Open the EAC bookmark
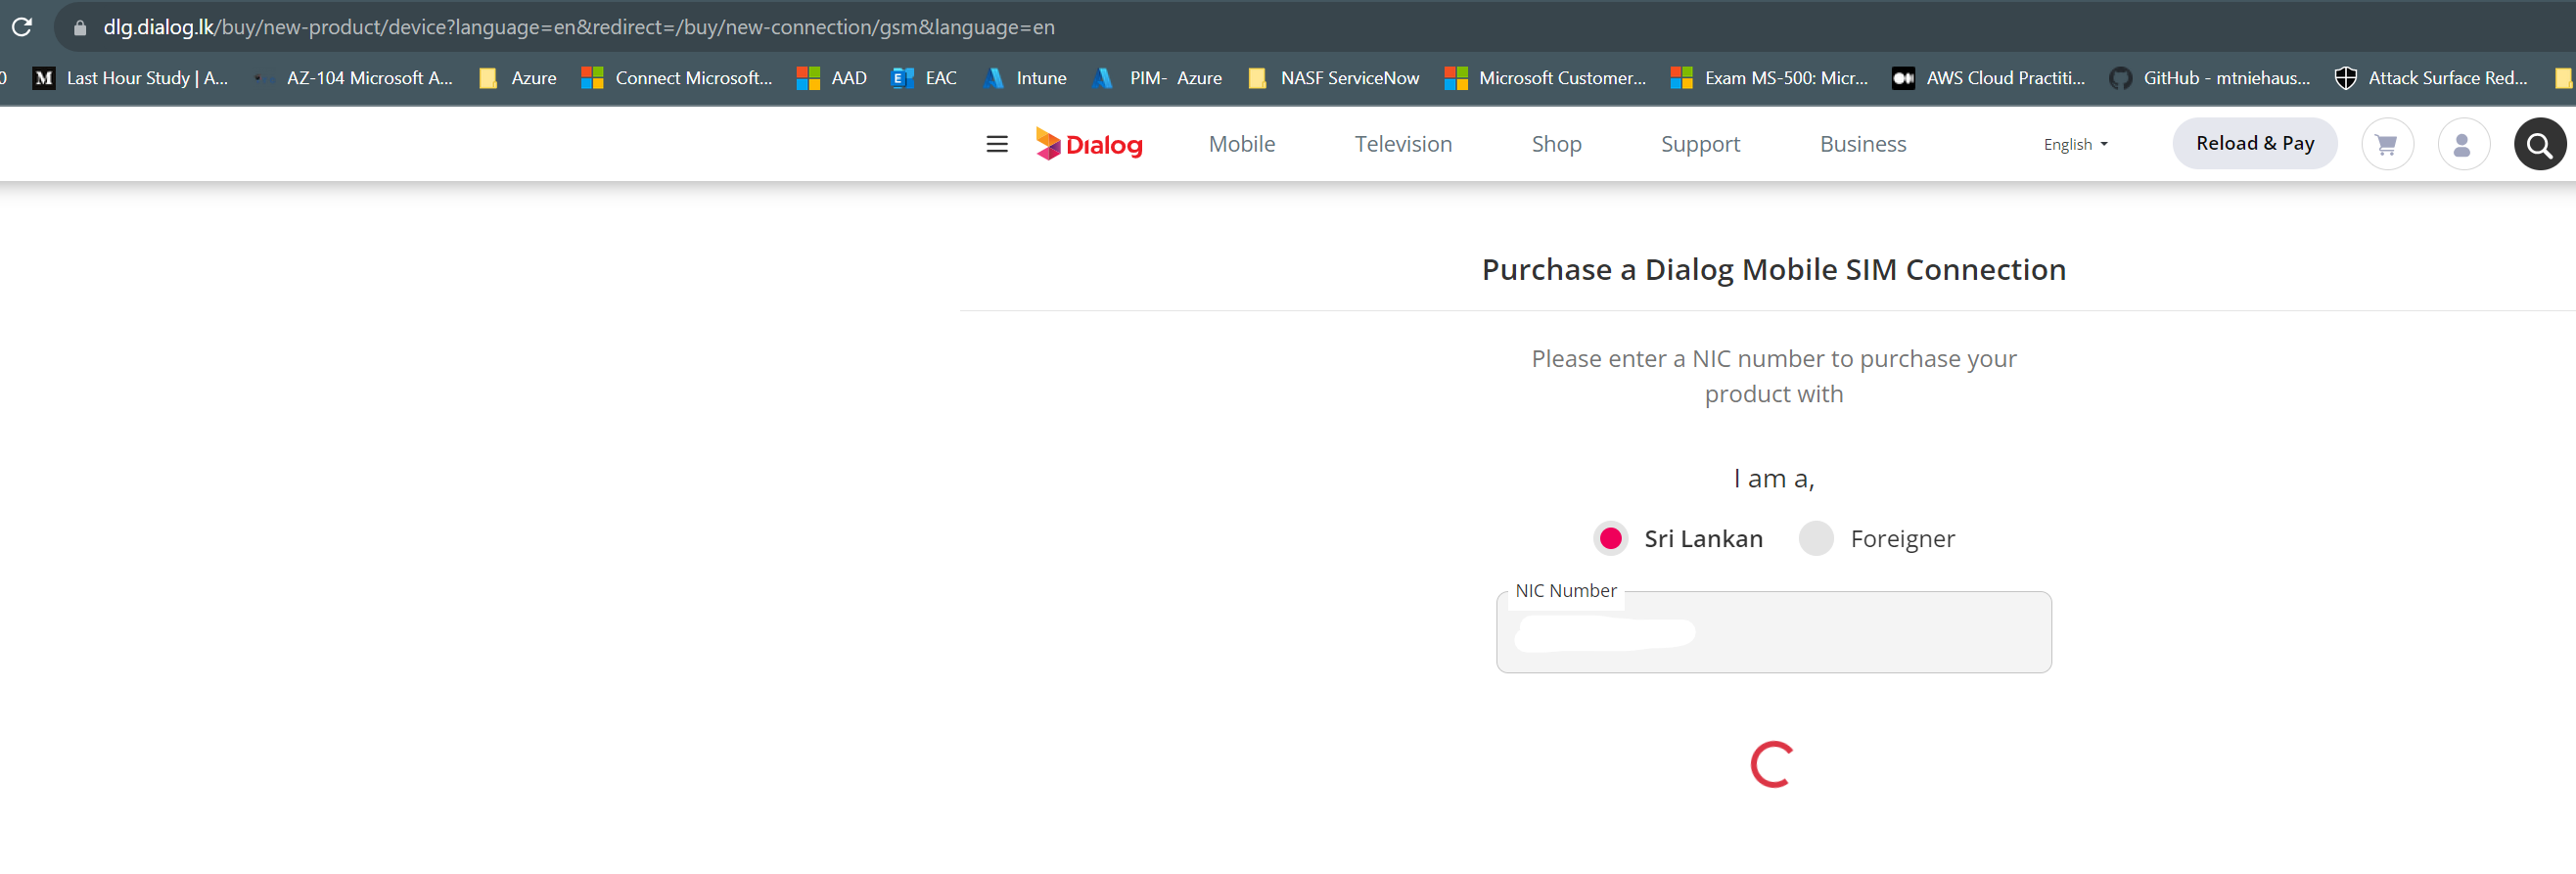2576x874 pixels. point(924,78)
